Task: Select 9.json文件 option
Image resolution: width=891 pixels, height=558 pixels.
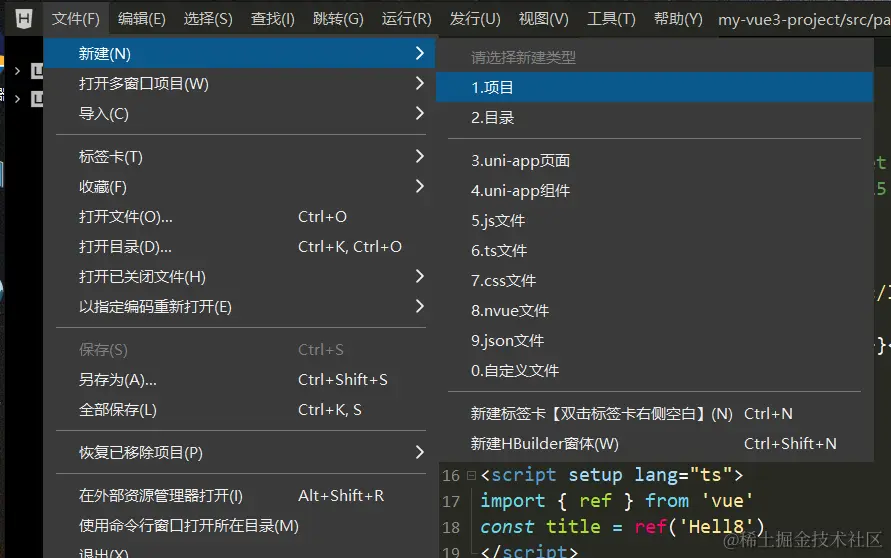Action: coord(655,341)
